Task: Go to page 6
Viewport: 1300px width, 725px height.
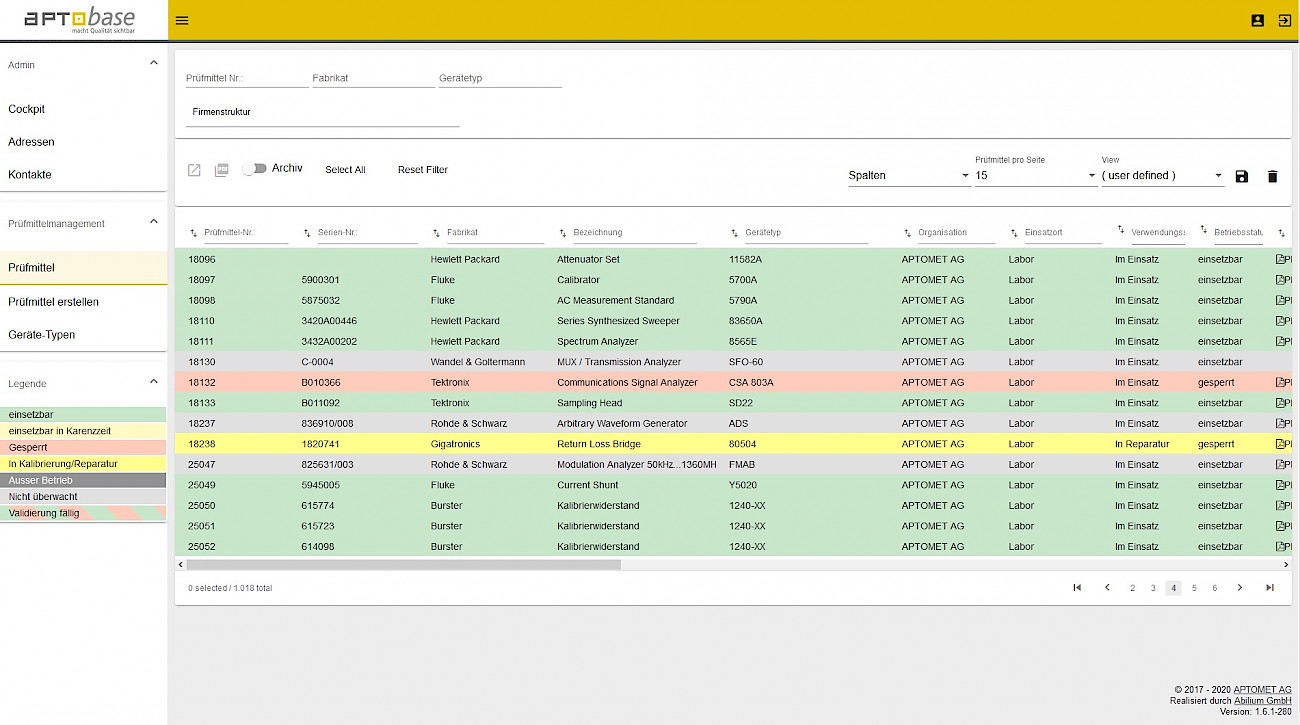Action: click(1215, 588)
